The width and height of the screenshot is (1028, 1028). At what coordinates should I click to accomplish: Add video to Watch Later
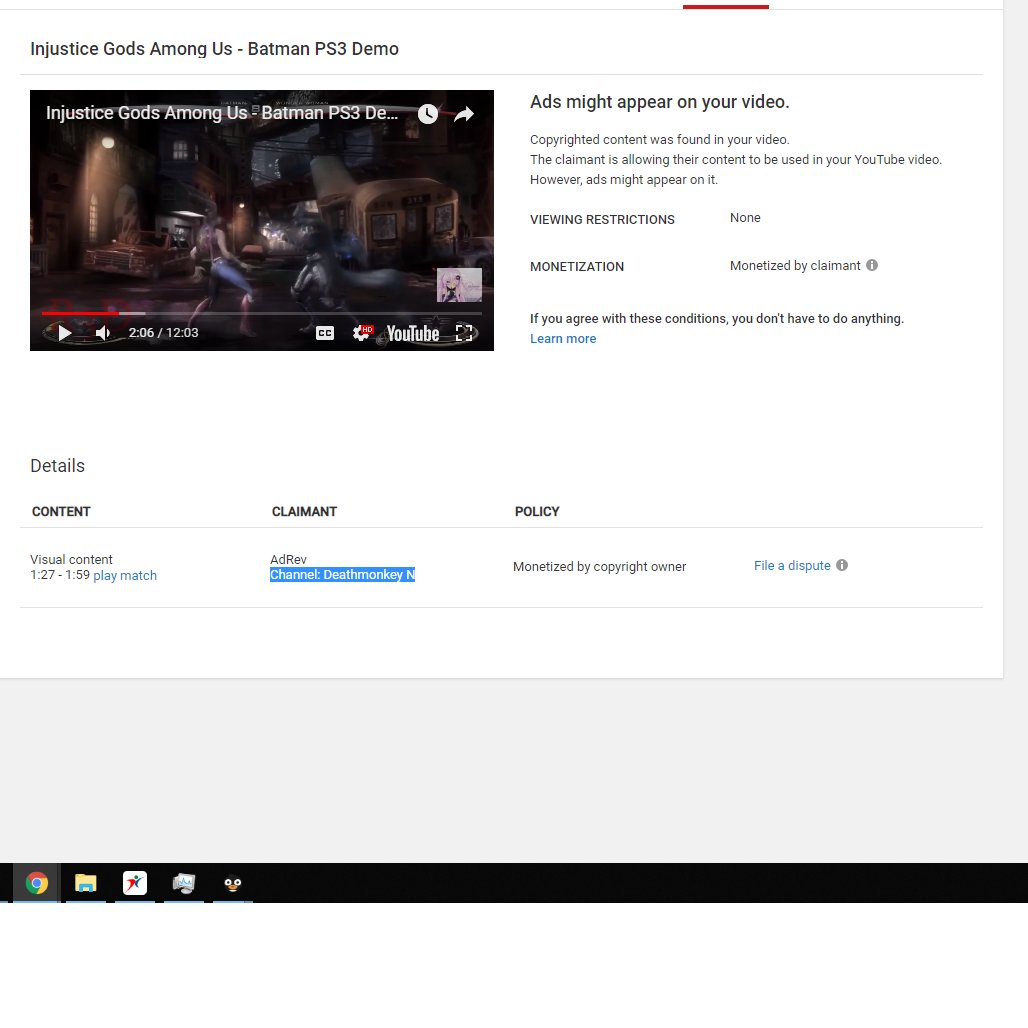point(427,114)
